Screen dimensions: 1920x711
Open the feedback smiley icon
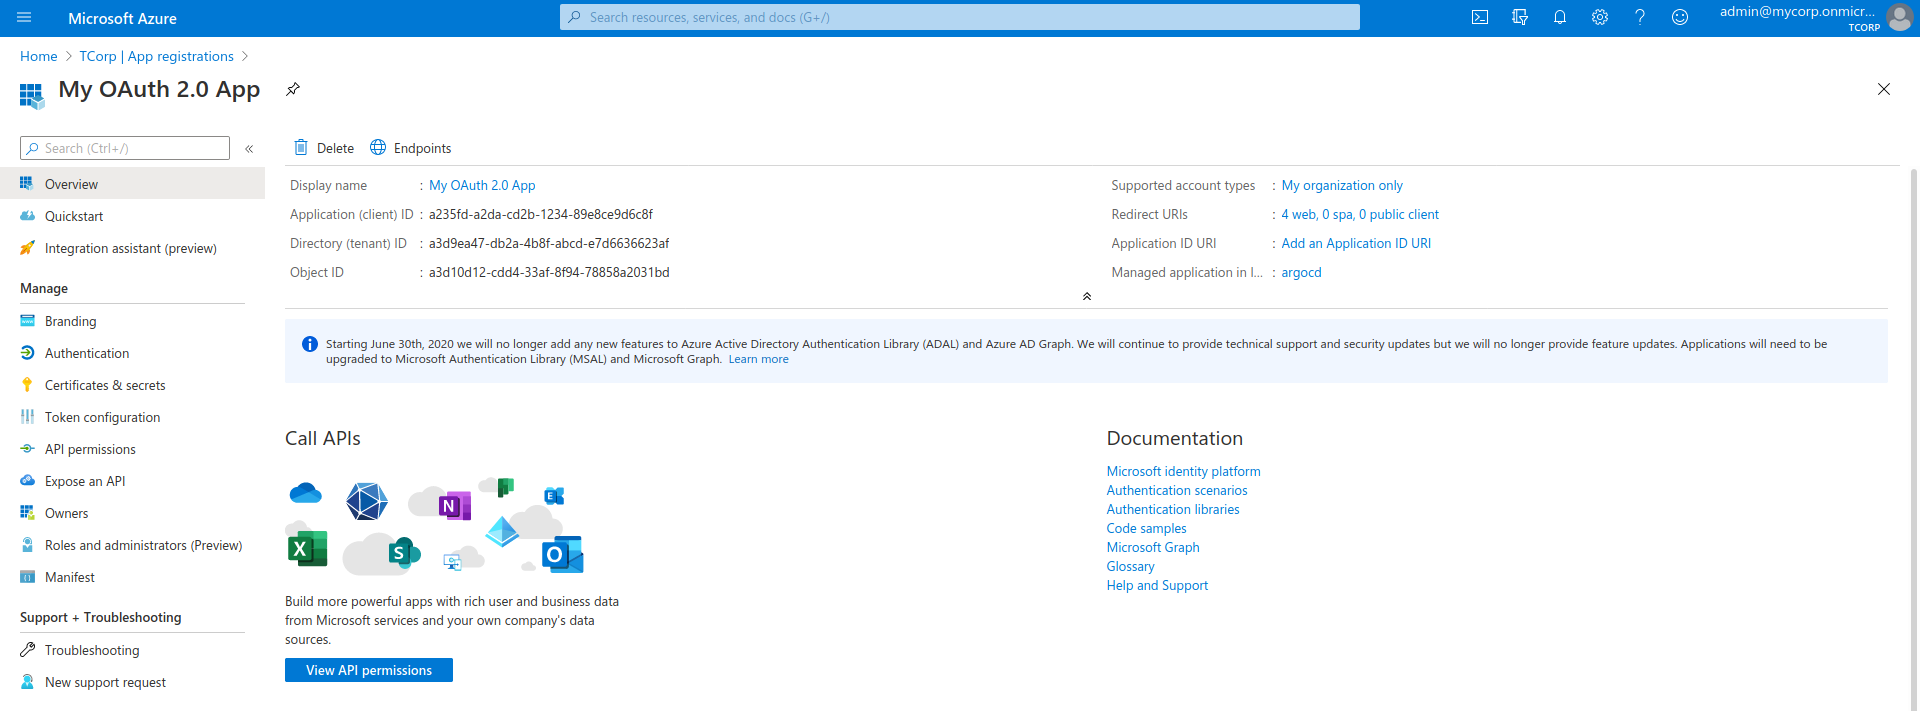tap(1680, 17)
